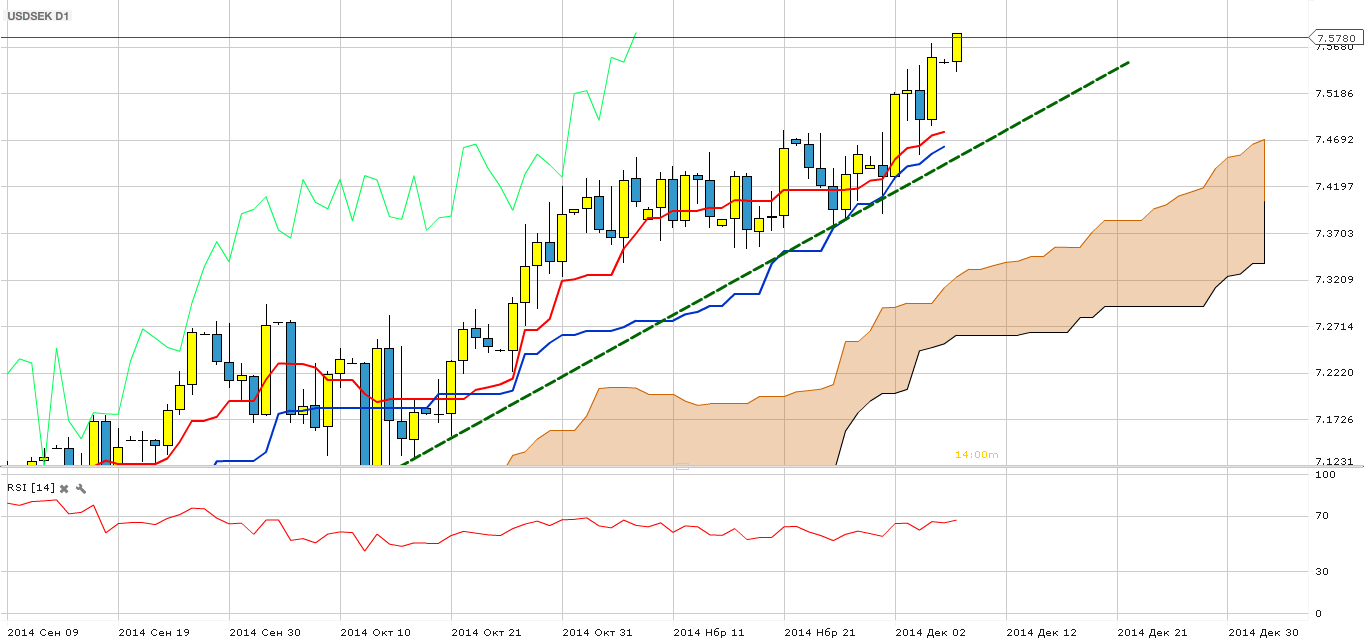1364x640 pixels.
Task: Click the 2014 Дек 02 date label
Action: (x=930, y=632)
